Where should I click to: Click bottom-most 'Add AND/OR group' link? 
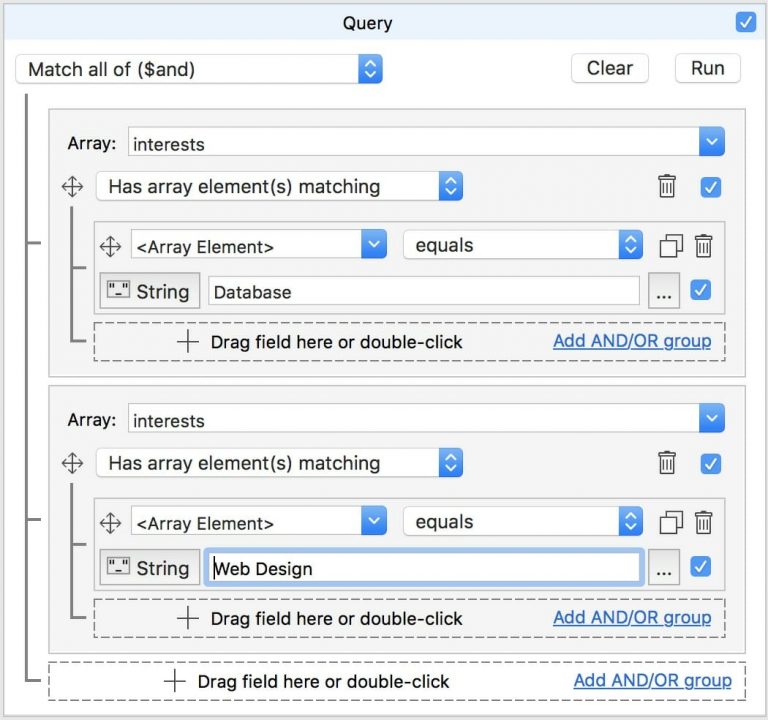click(x=652, y=681)
